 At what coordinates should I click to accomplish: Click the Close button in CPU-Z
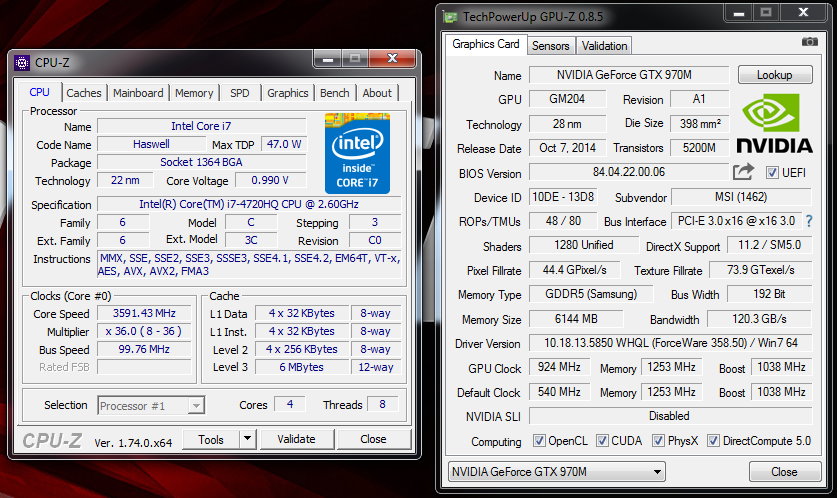[x=373, y=439]
